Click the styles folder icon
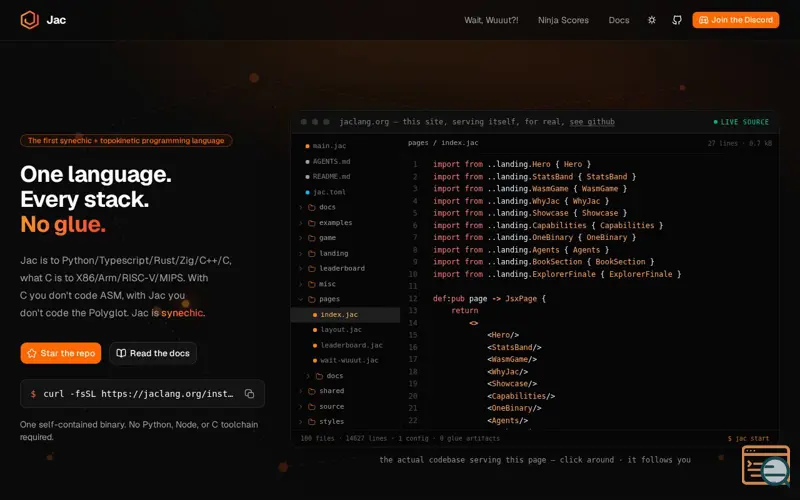Image resolution: width=800 pixels, height=500 pixels. coord(312,422)
